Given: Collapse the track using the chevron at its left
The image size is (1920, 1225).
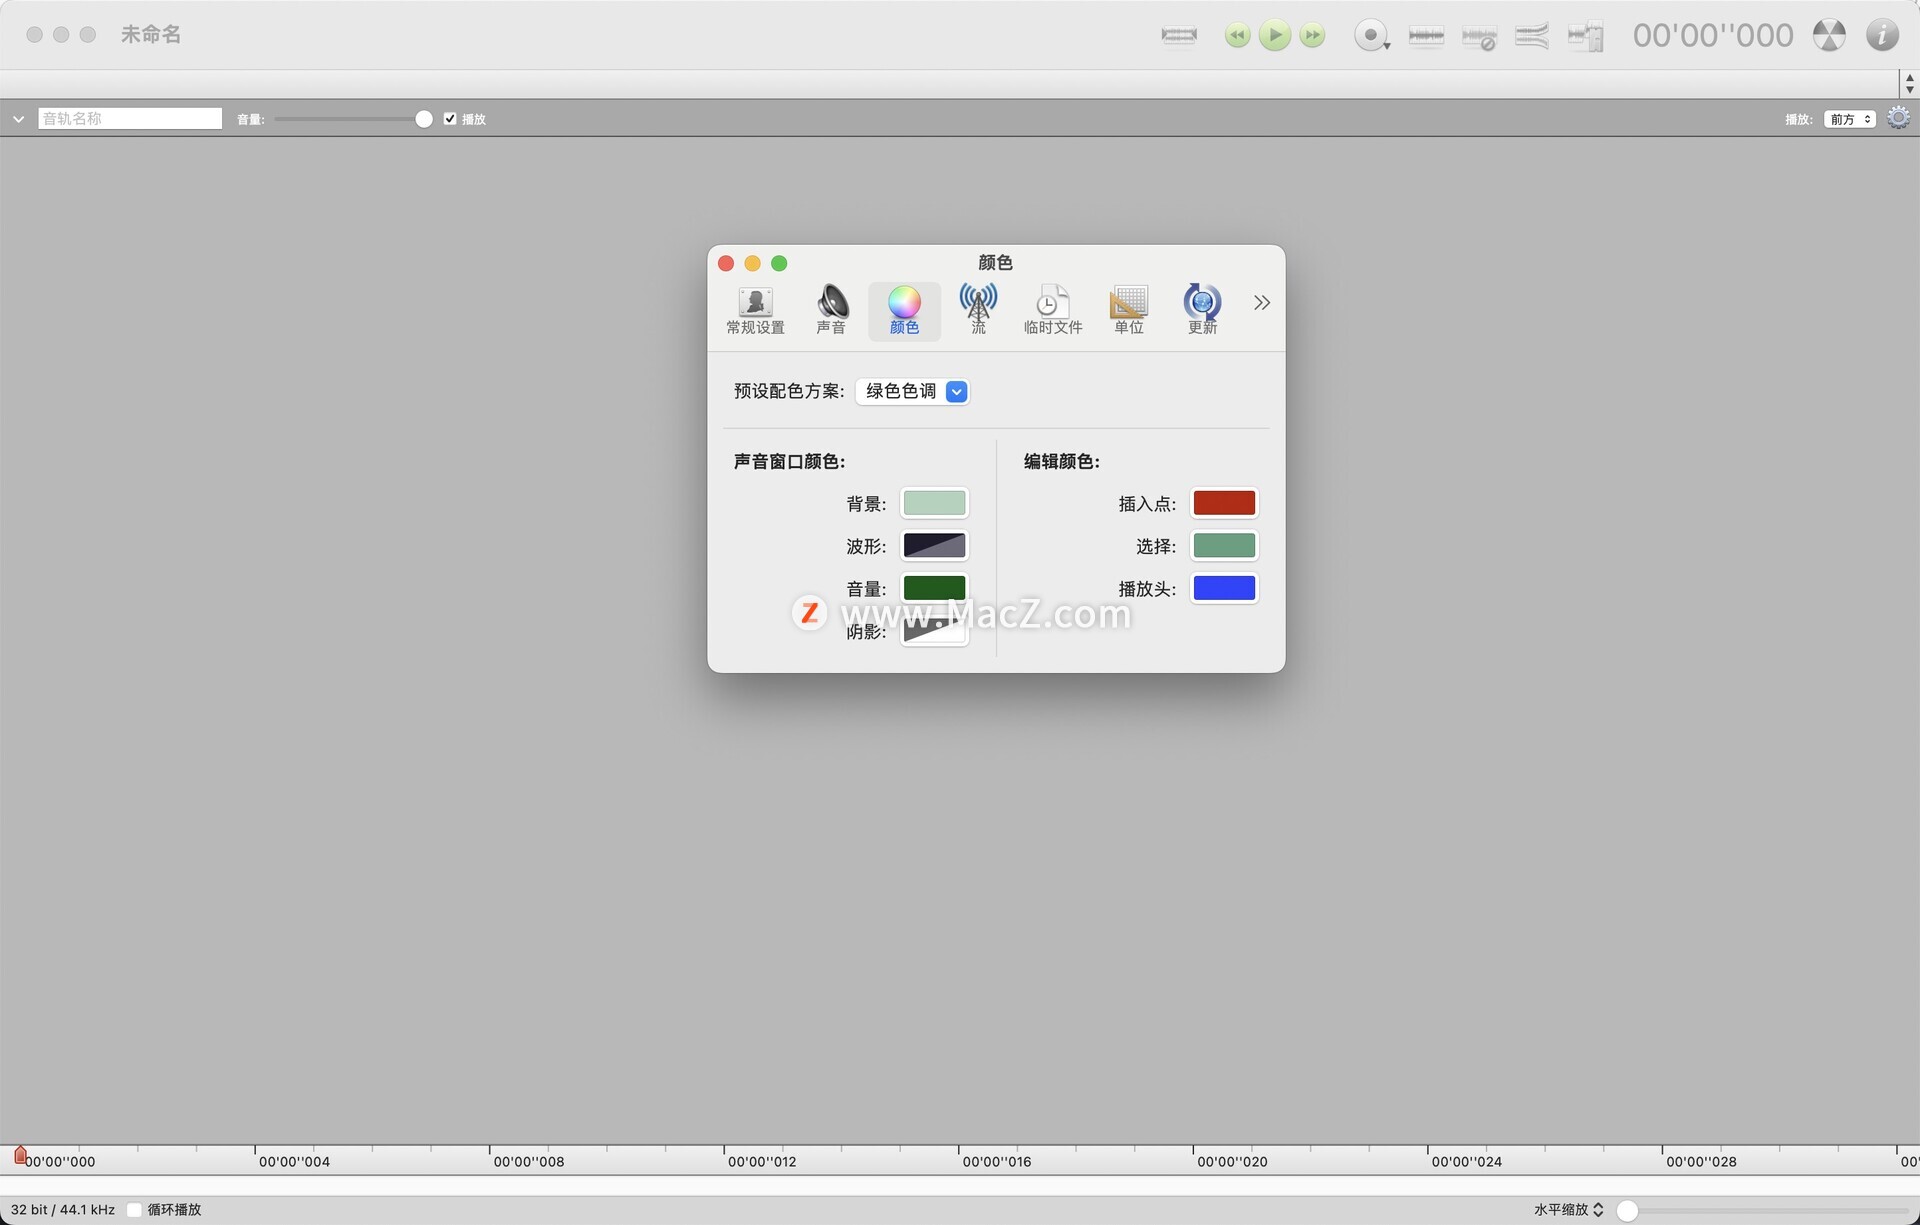Looking at the screenshot, I should 19,119.
